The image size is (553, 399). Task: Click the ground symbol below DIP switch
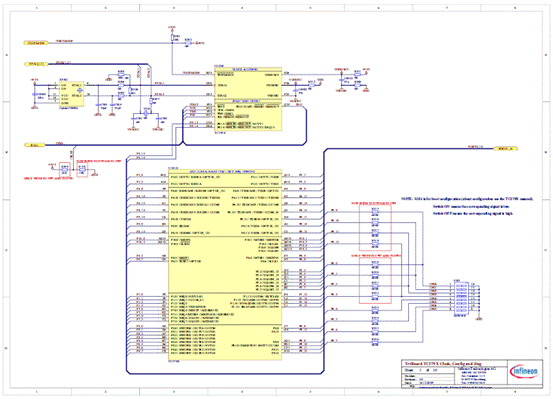click(479, 318)
